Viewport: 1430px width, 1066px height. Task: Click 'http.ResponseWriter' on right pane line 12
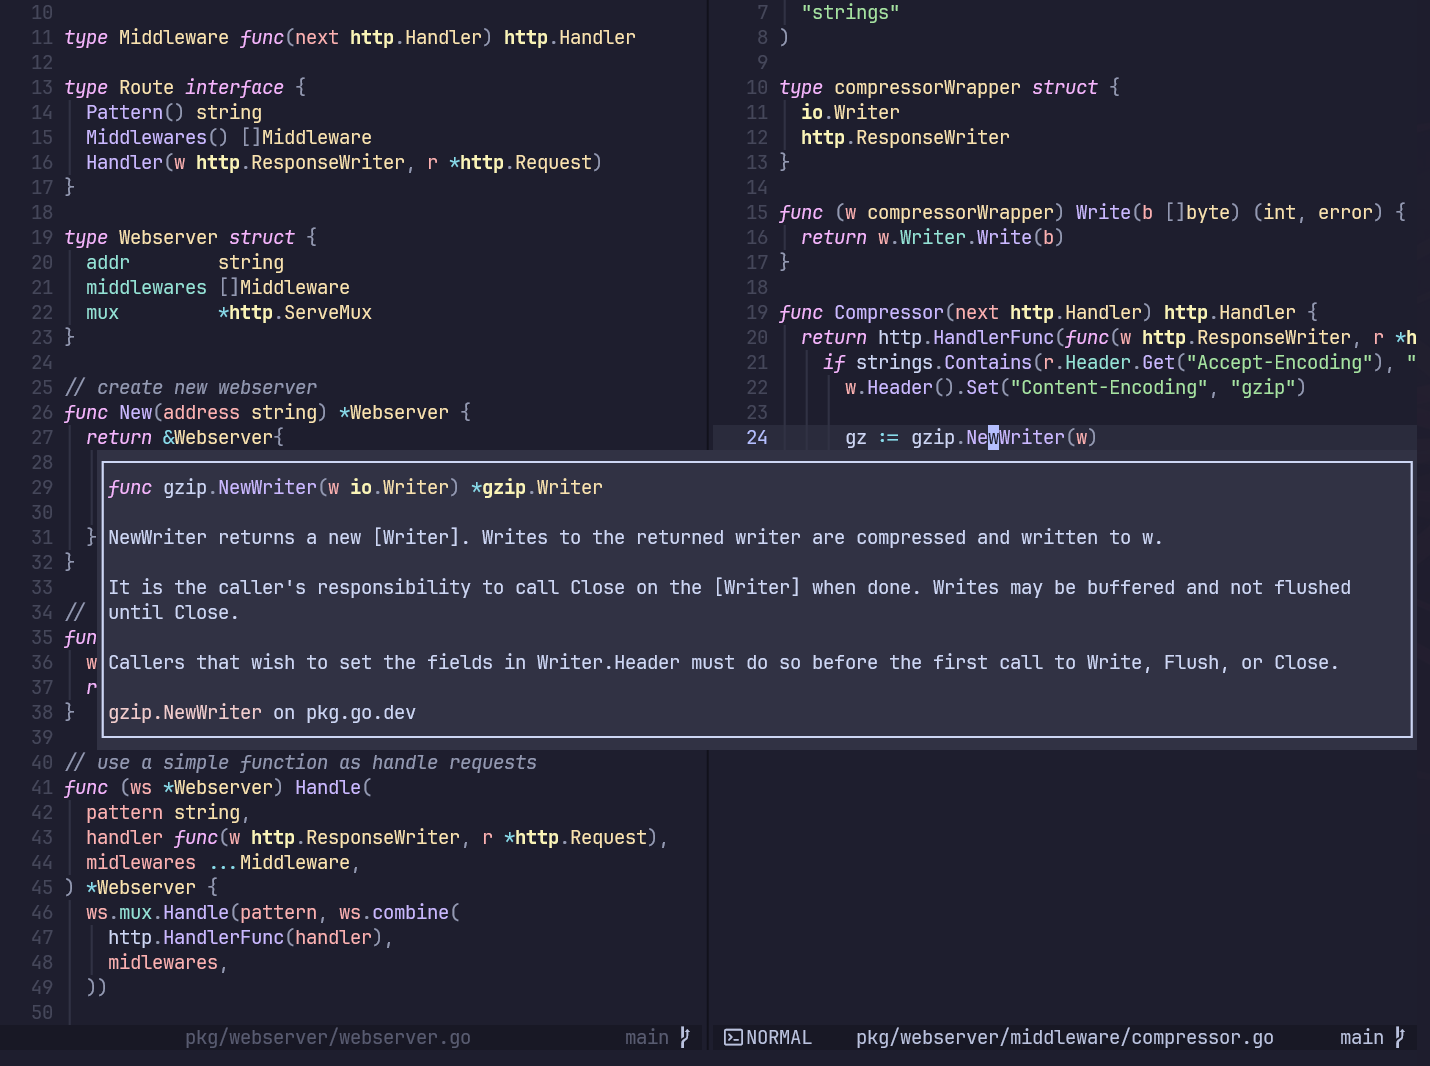[905, 137]
